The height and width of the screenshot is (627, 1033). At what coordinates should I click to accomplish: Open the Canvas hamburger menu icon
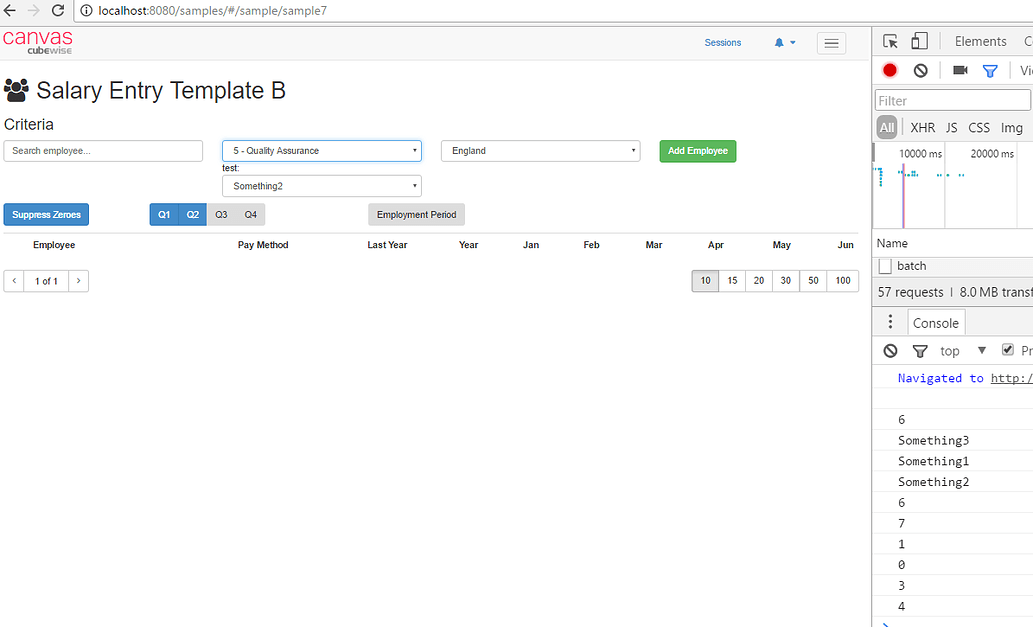click(x=831, y=43)
